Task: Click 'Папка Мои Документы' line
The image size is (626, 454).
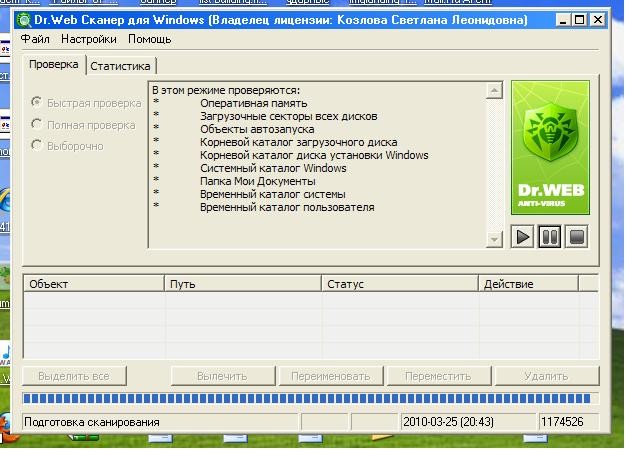Action: click(x=258, y=181)
